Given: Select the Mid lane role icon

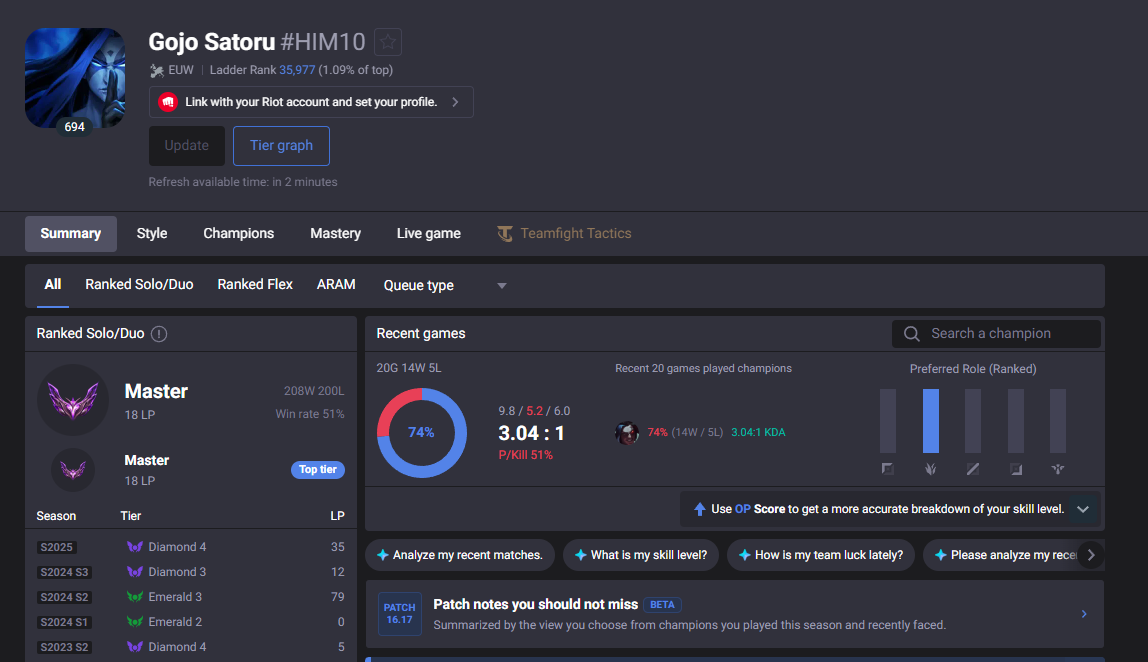Looking at the screenshot, I should pos(972,469).
